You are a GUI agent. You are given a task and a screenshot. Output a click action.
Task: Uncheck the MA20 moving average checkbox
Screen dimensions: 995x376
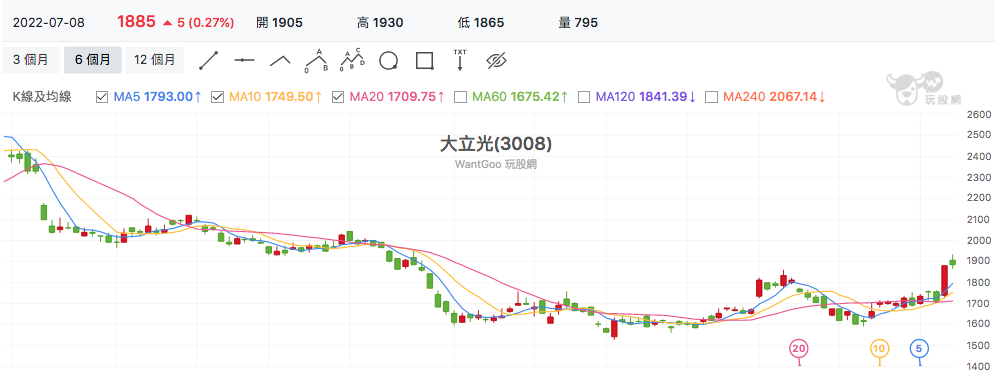338,97
